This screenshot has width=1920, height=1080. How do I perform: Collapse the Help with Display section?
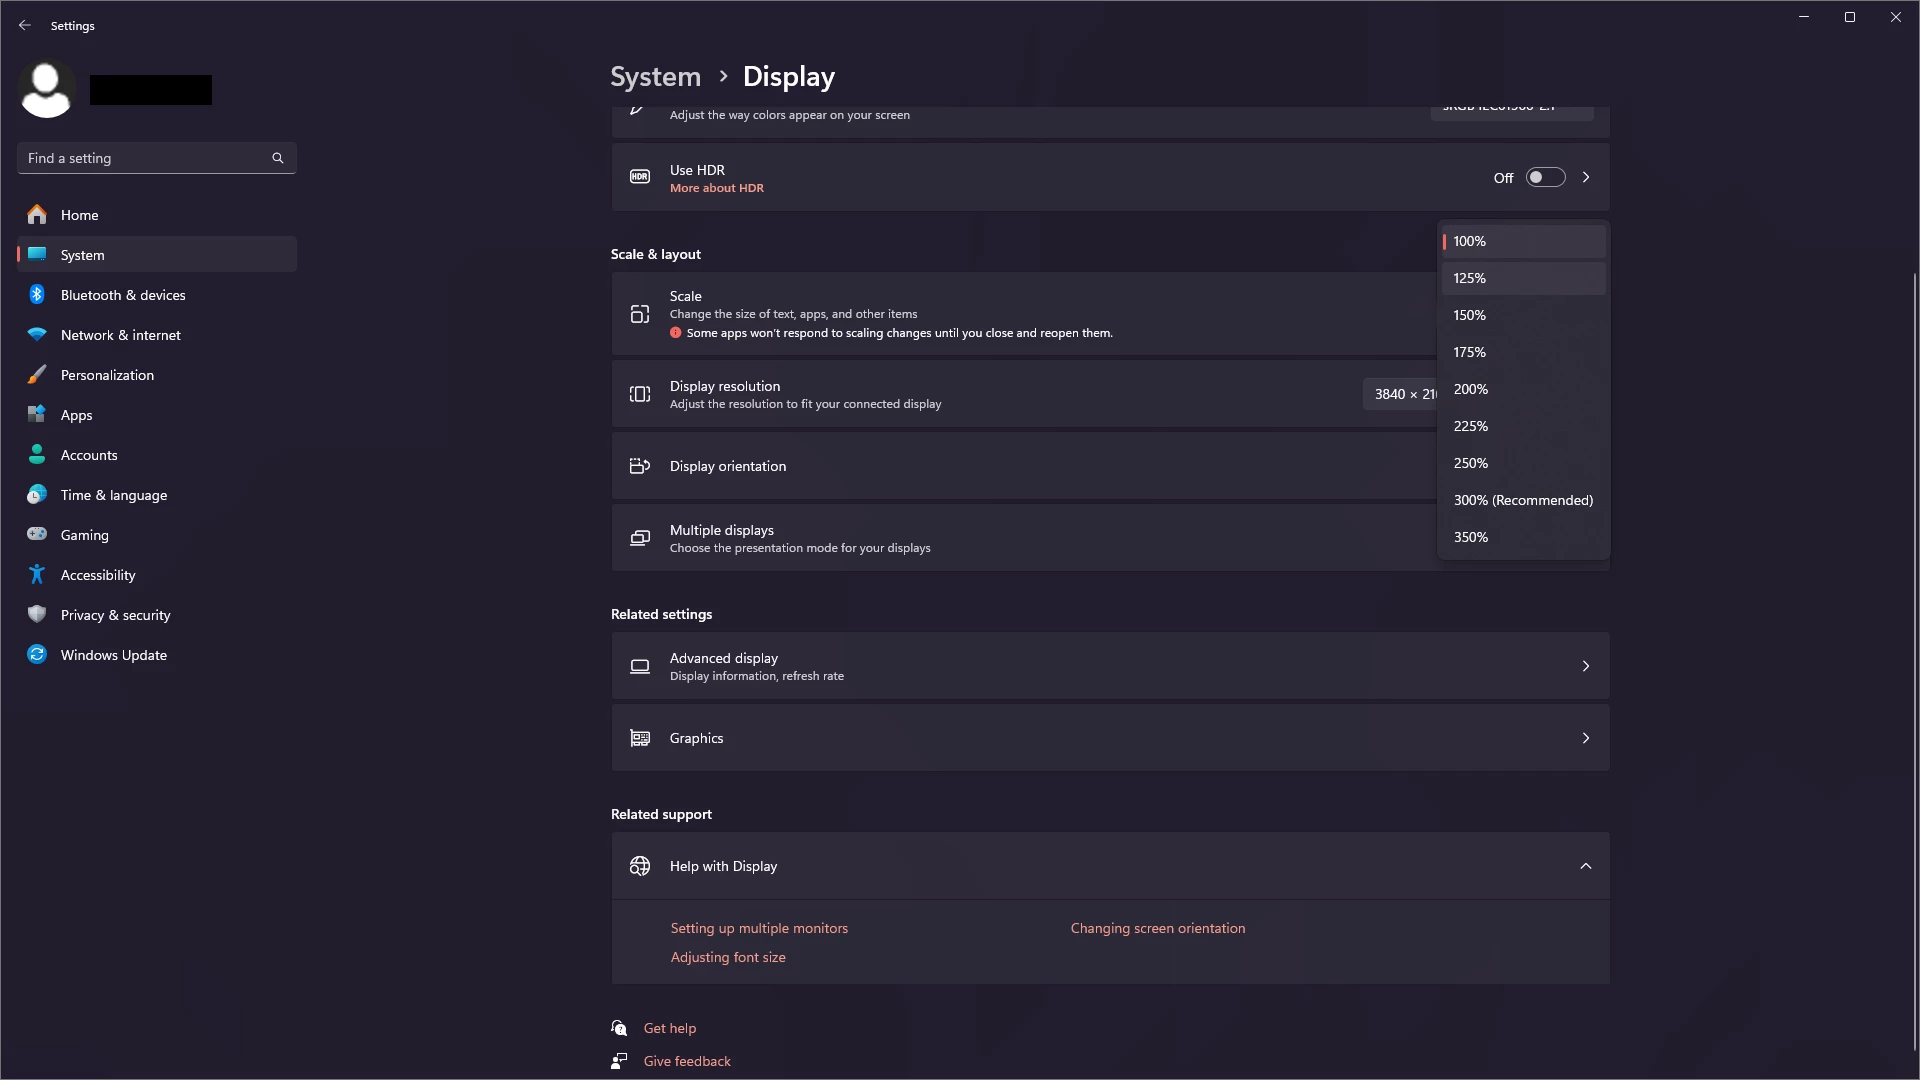point(1586,866)
